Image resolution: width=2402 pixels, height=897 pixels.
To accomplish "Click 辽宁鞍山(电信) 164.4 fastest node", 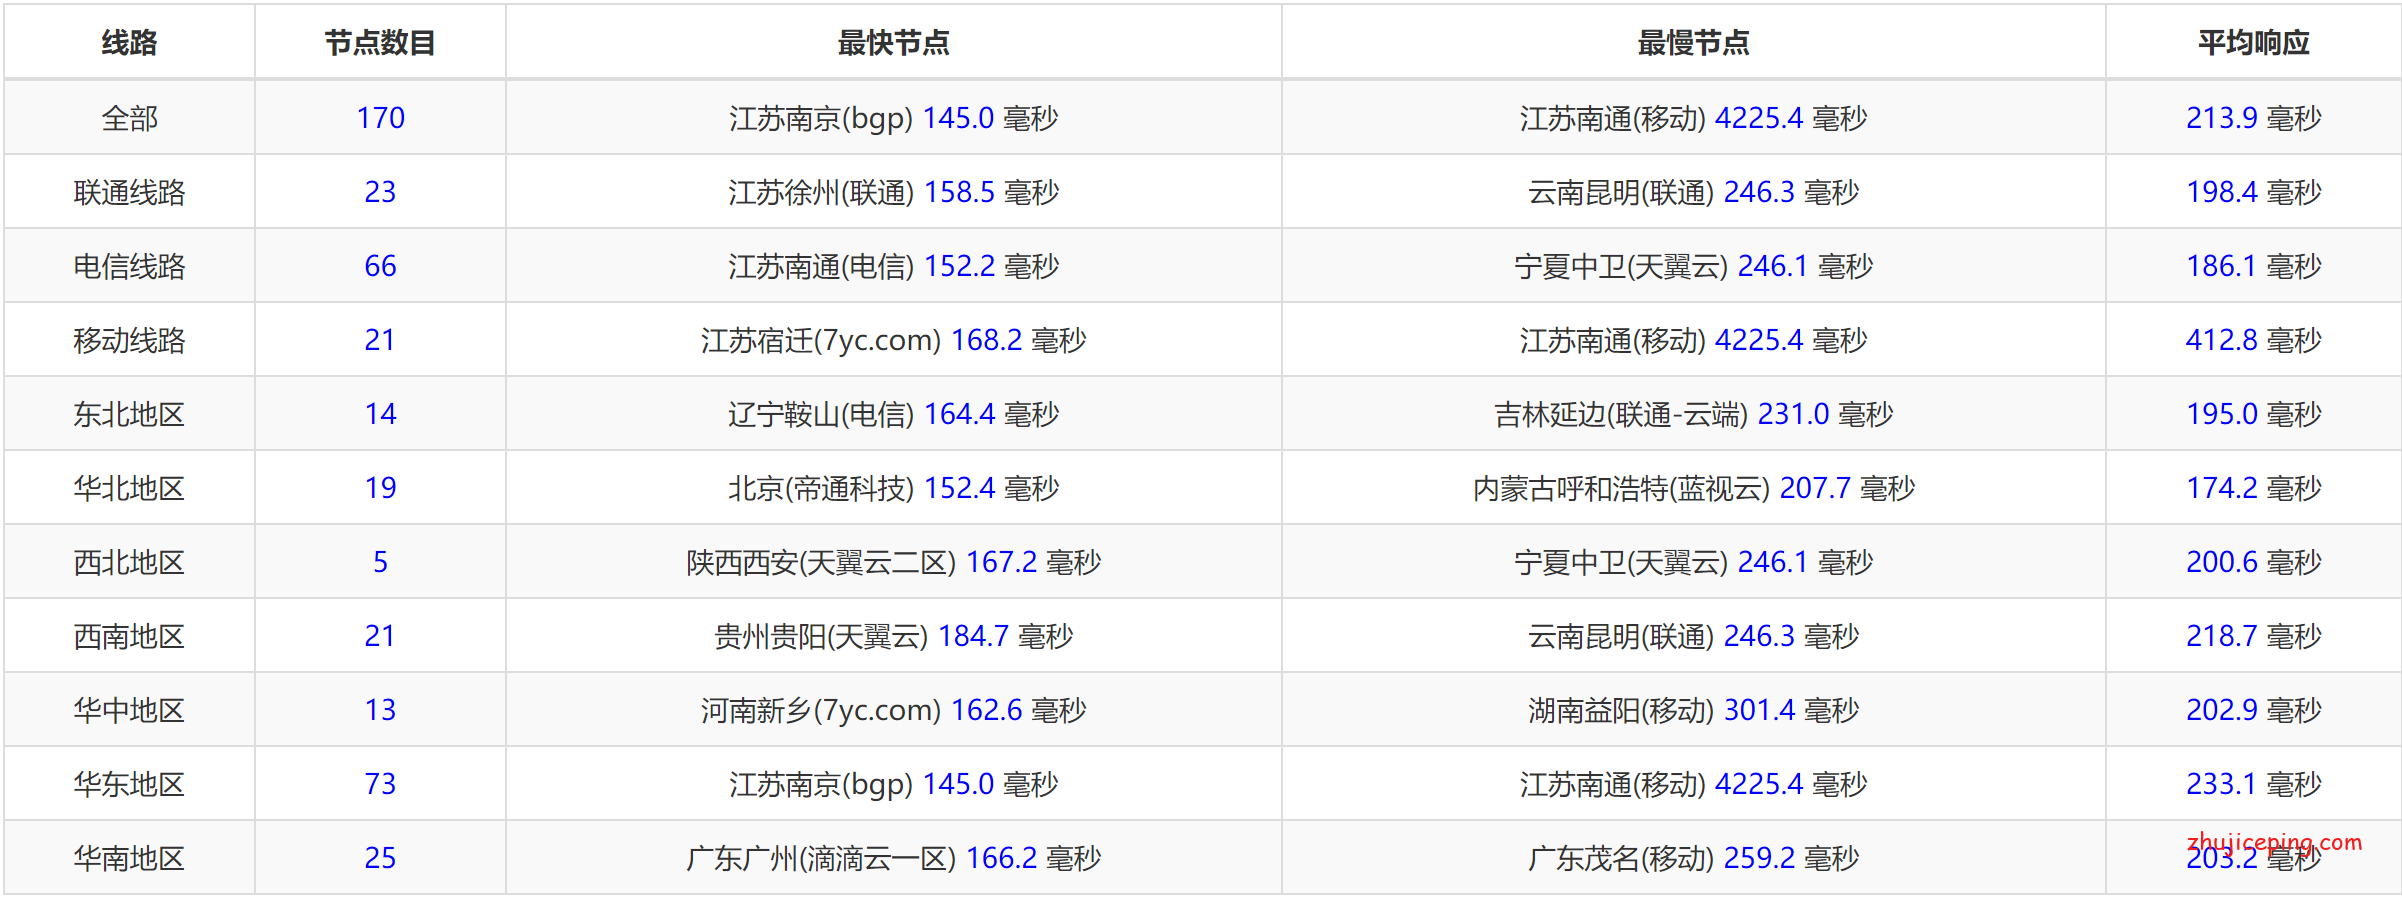I will click(x=893, y=414).
